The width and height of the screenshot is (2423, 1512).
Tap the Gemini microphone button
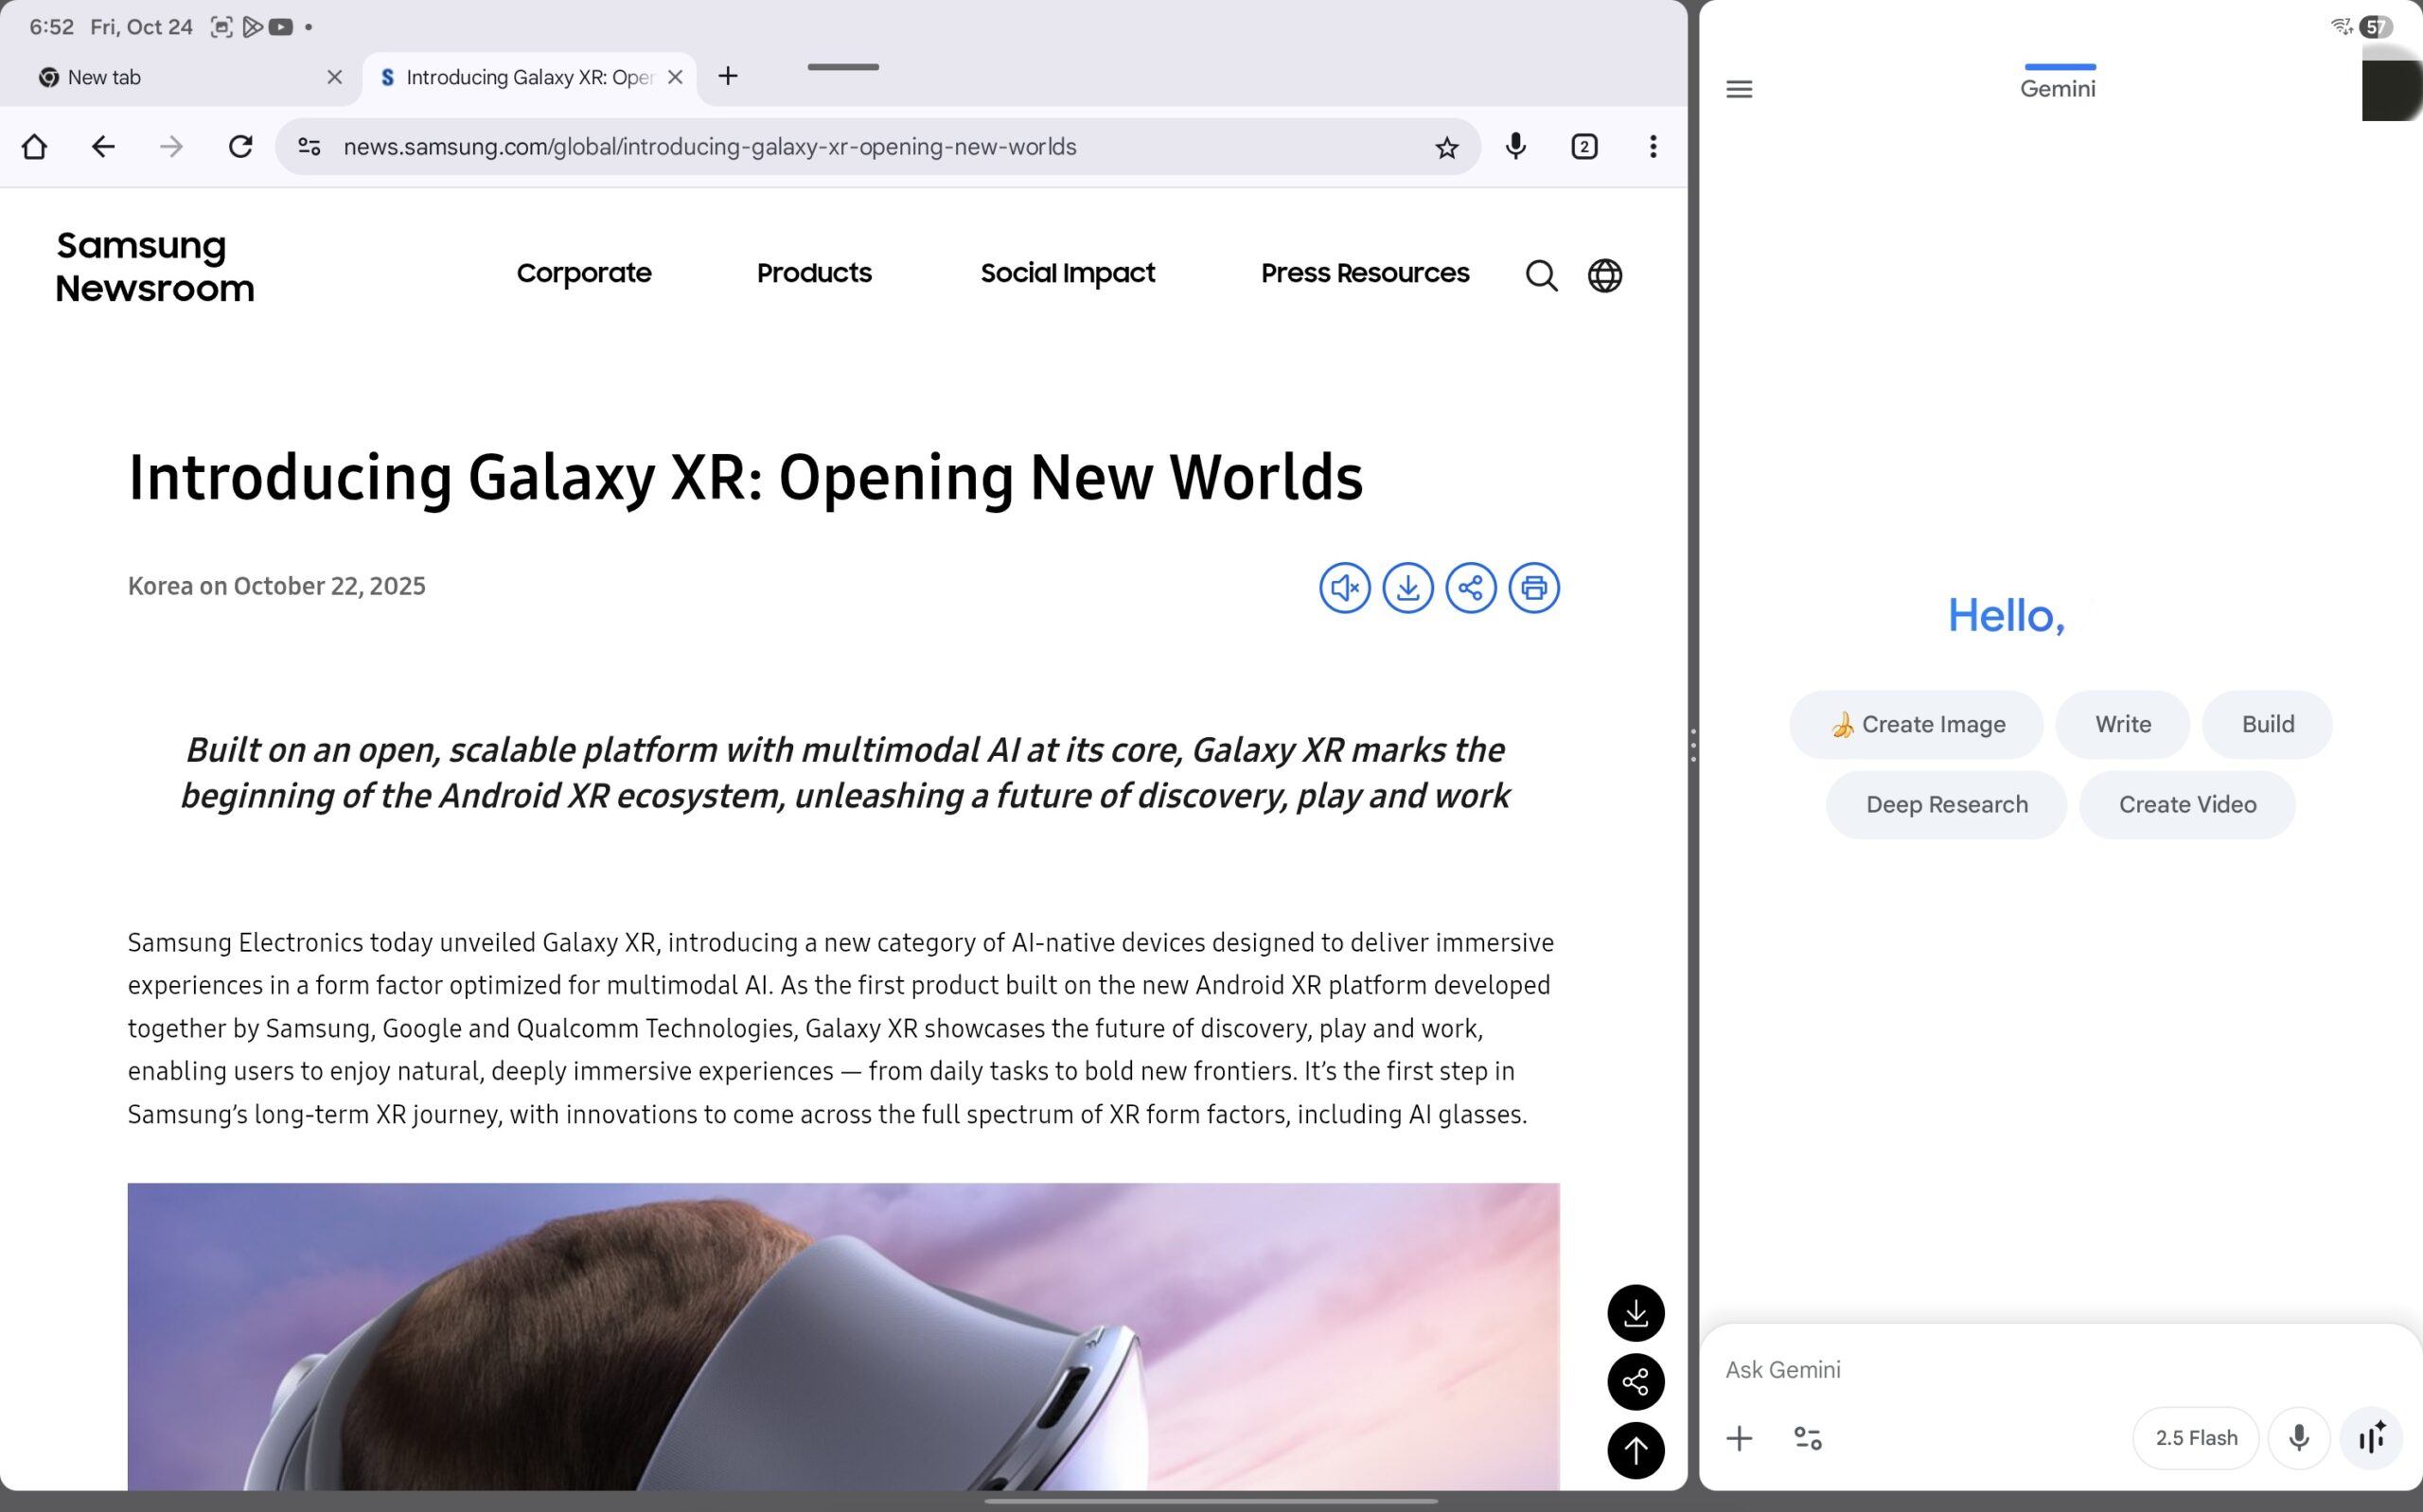(2299, 1438)
